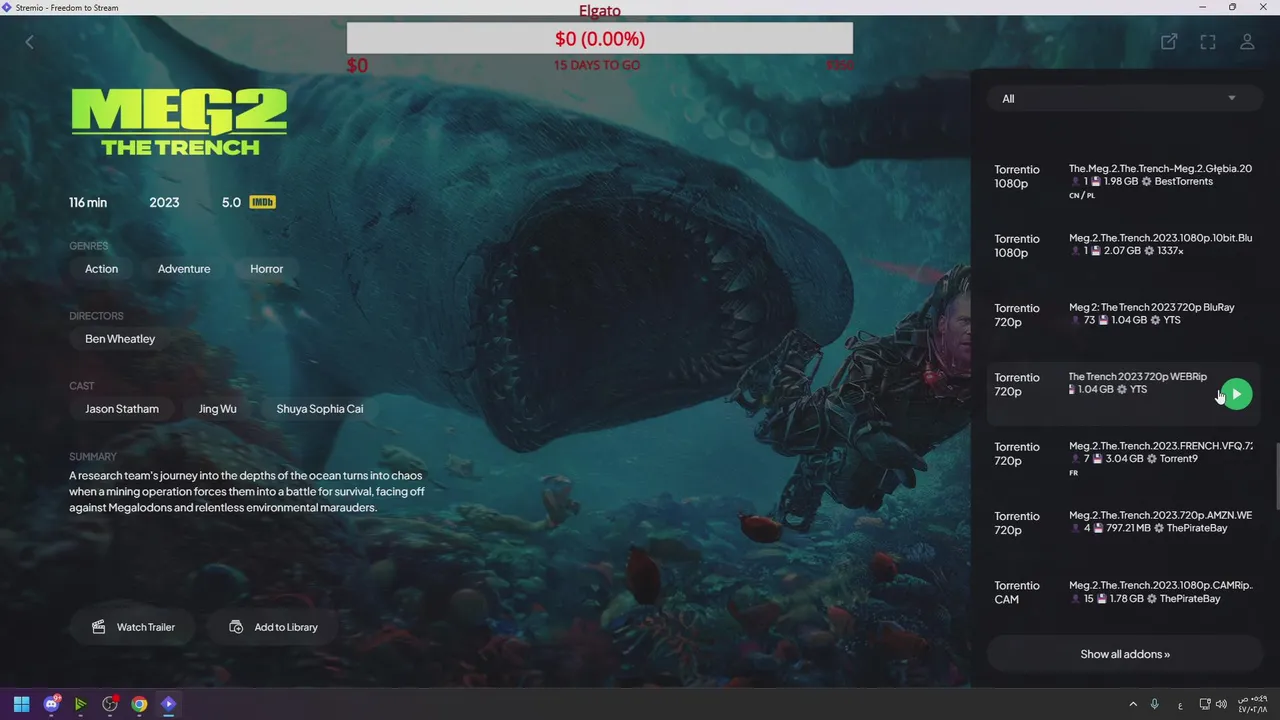Screen dimensions: 1280x720
Task: Open the All streams filter dropdown
Action: [x=1125, y=98]
